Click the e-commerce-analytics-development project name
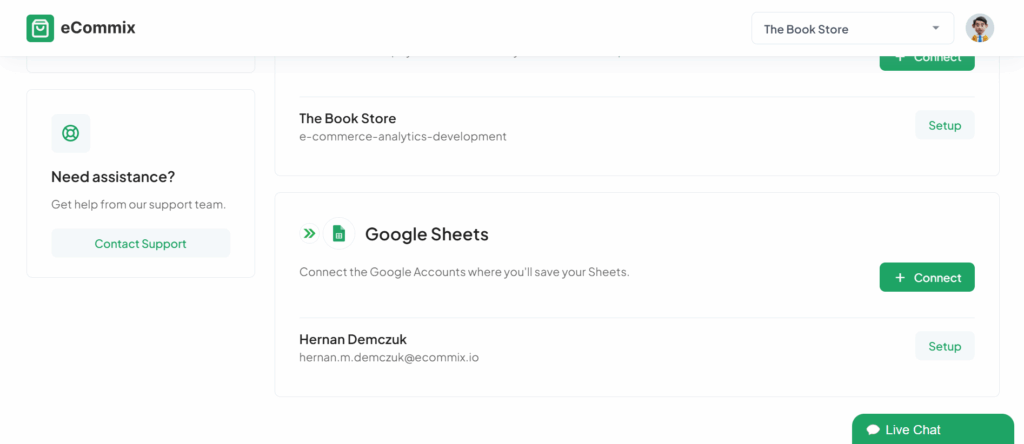This screenshot has height=444, width=1024. (402, 137)
